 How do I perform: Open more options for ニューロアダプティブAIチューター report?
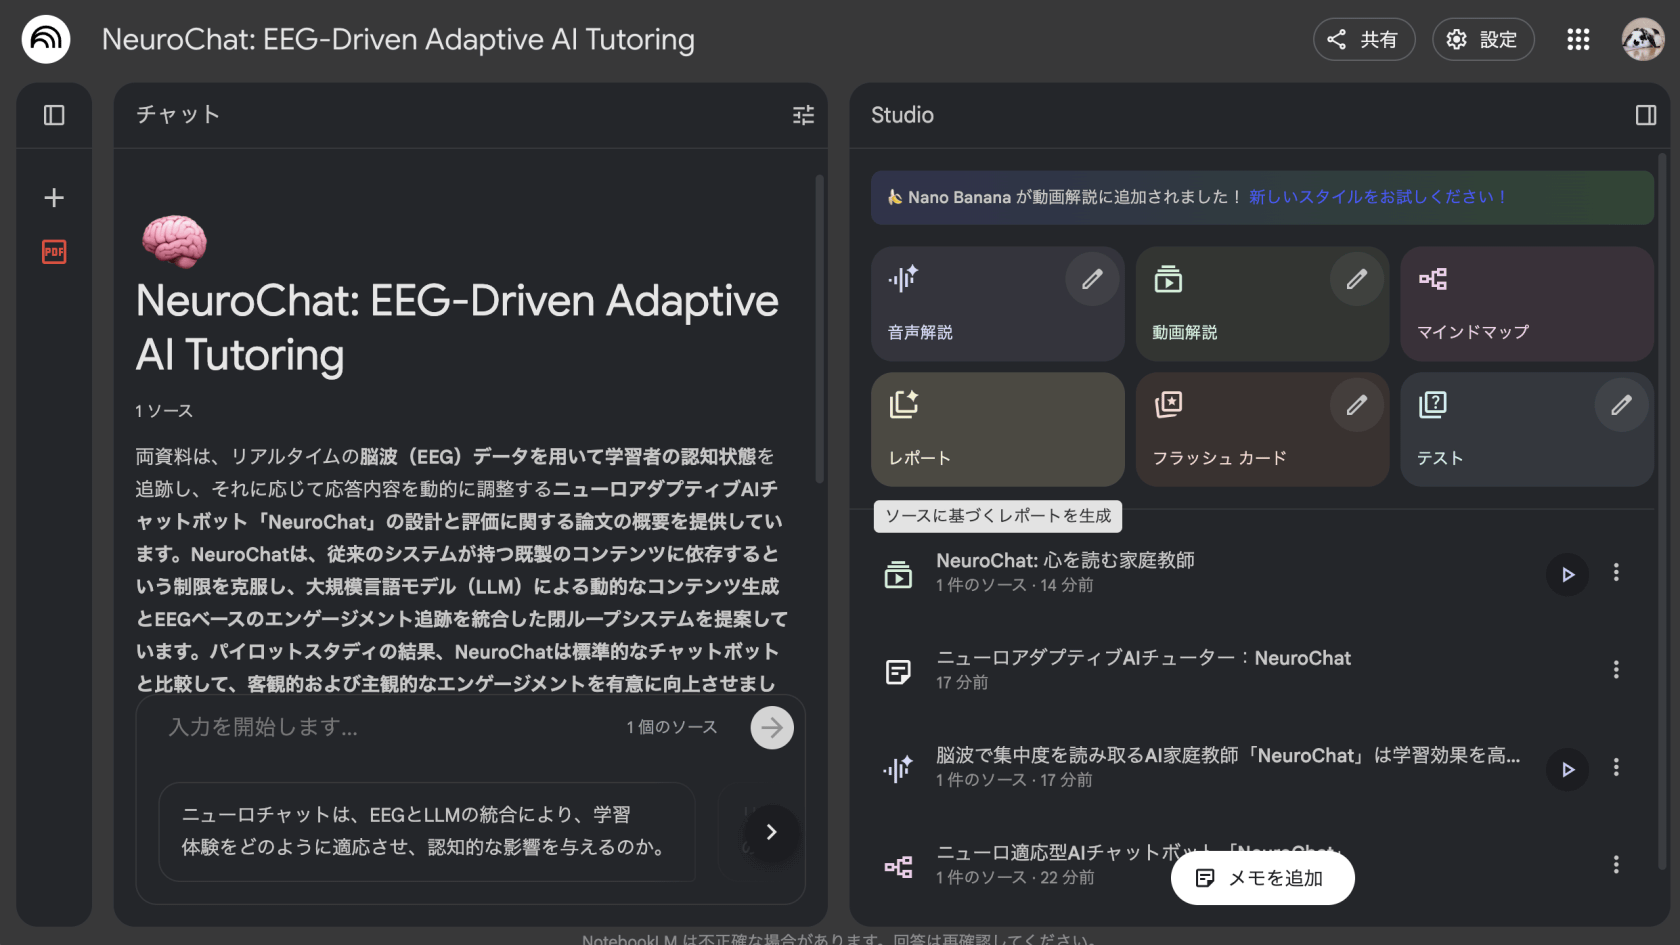click(x=1616, y=670)
